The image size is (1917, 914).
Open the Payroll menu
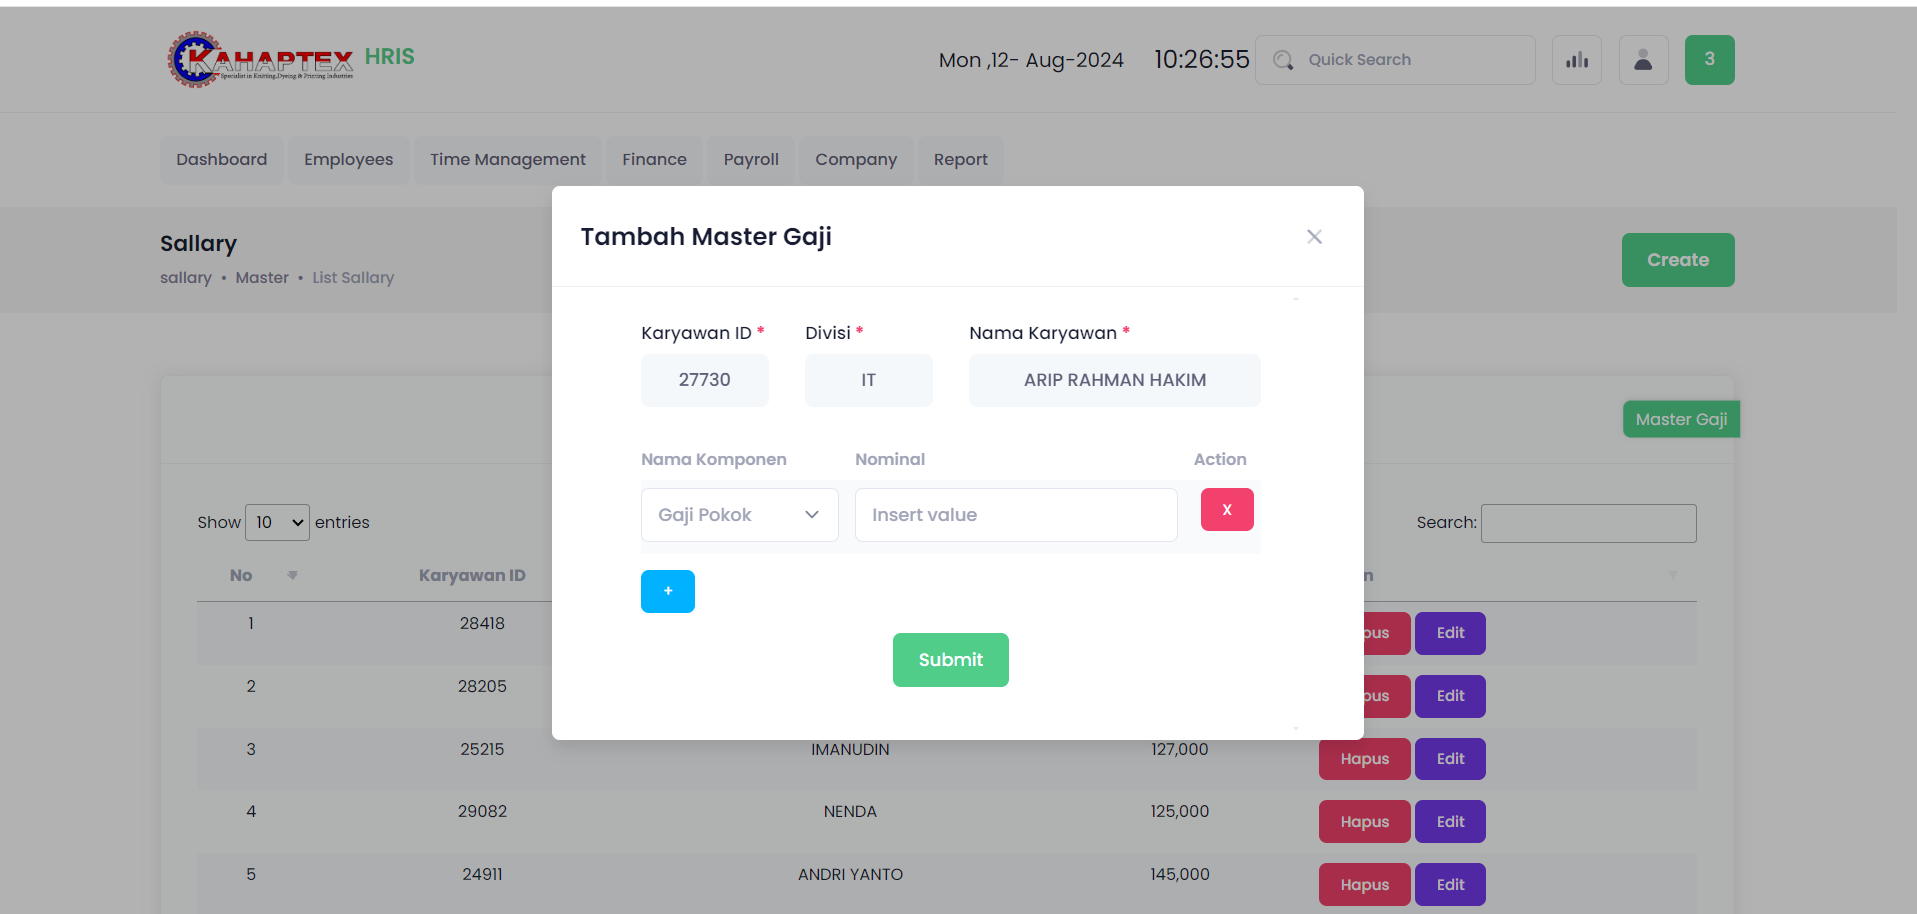tap(750, 160)
